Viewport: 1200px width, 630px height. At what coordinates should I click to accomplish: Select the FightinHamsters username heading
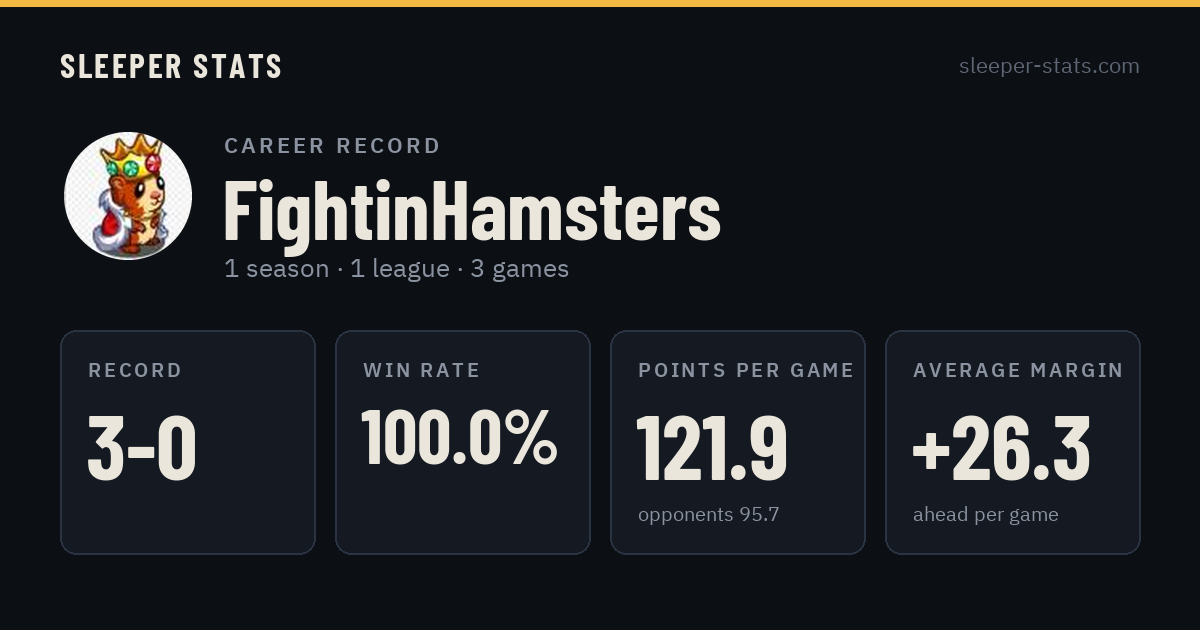[472, 210]
